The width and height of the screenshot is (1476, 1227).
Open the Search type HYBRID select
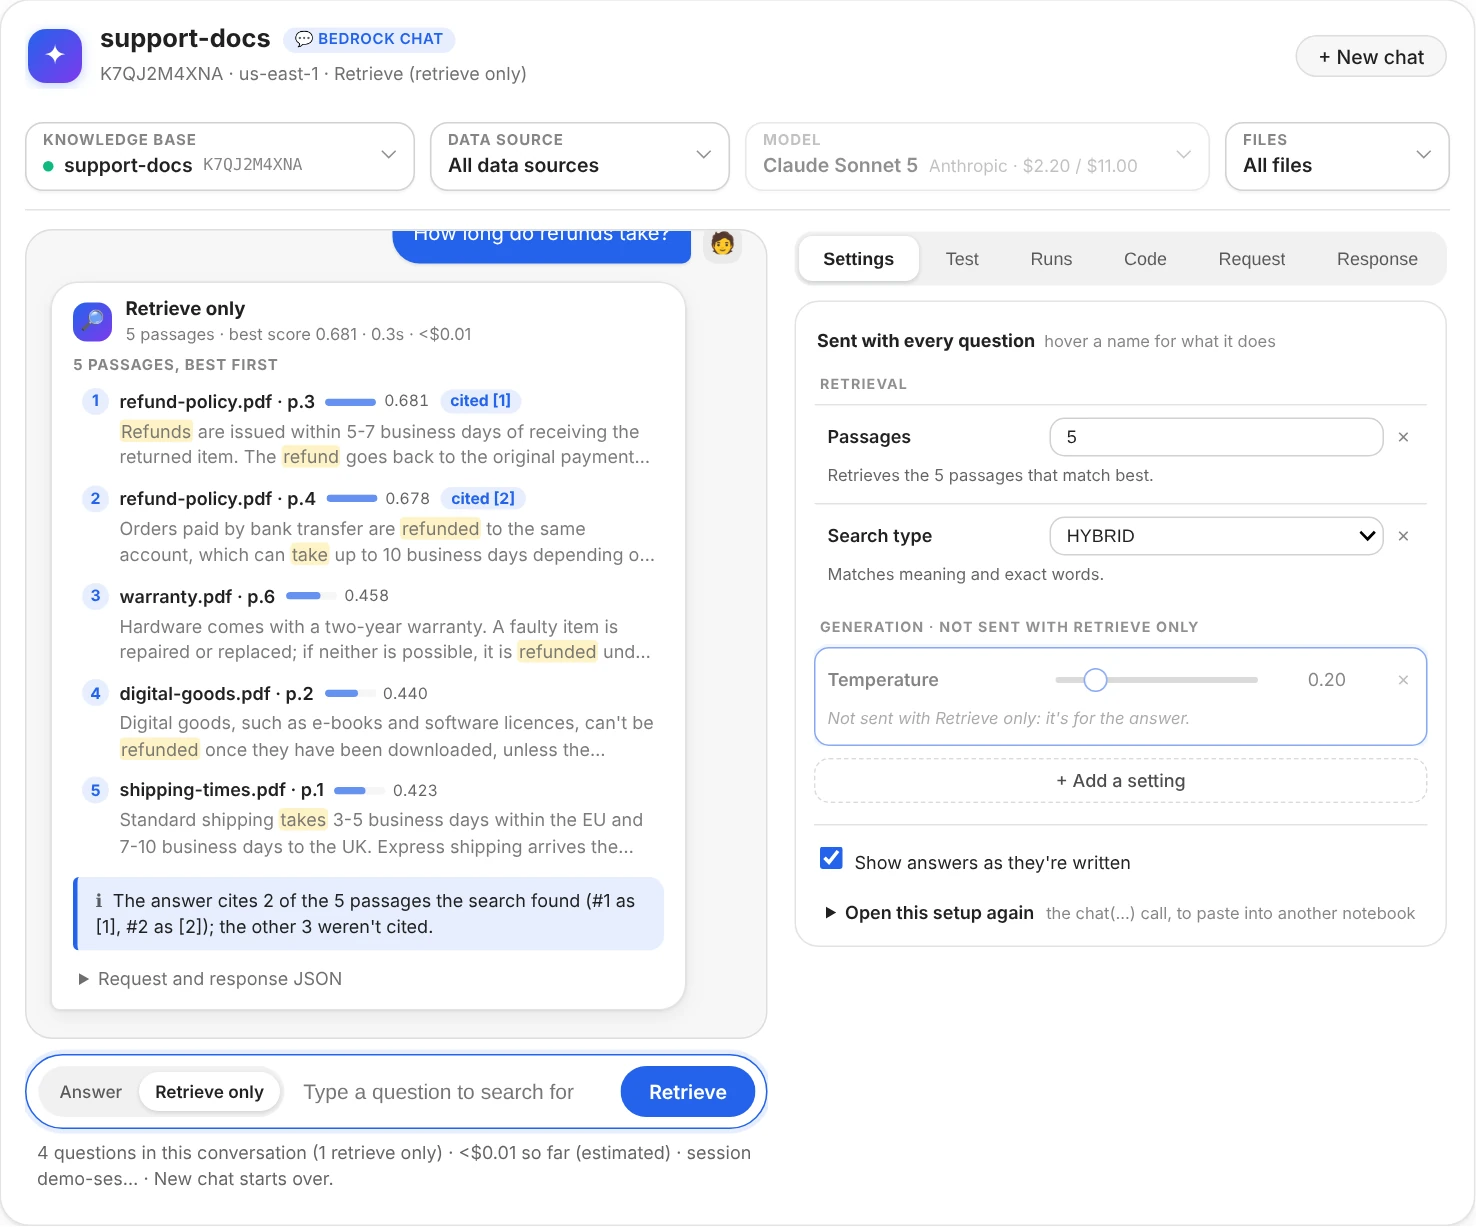click(1216, 536)
